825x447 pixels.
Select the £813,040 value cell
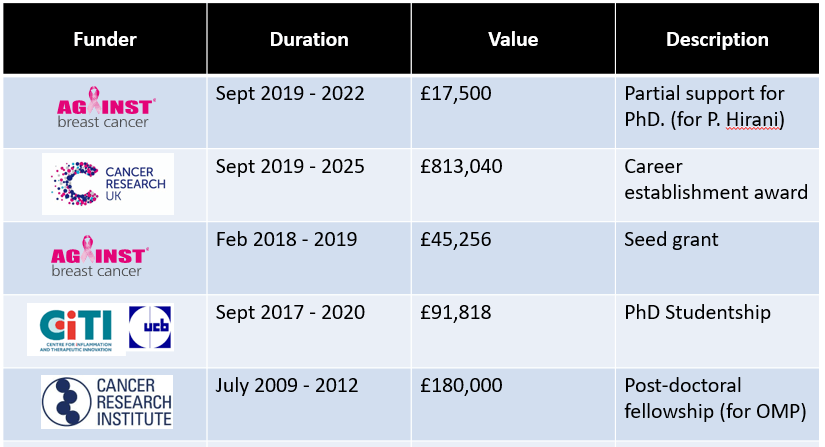pyautogui.click(x=513, y=185)
